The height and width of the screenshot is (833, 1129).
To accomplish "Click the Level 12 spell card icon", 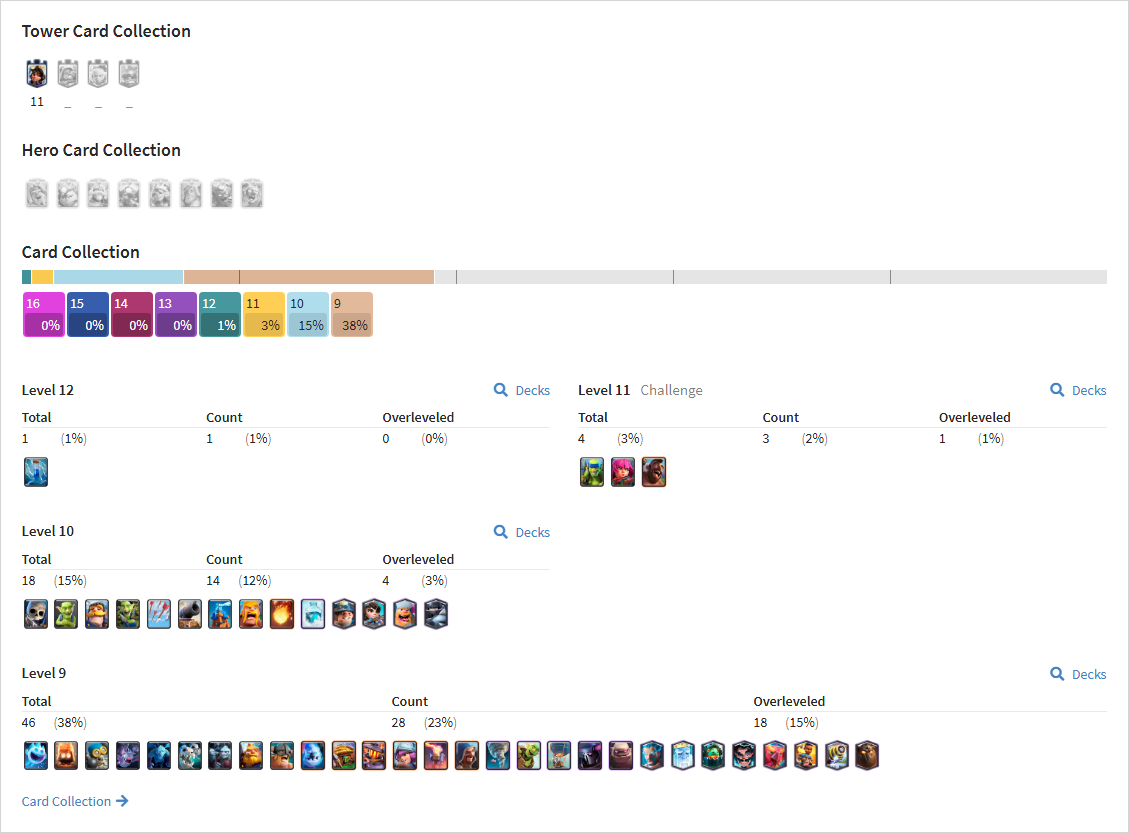I will (x=36, y=472).
